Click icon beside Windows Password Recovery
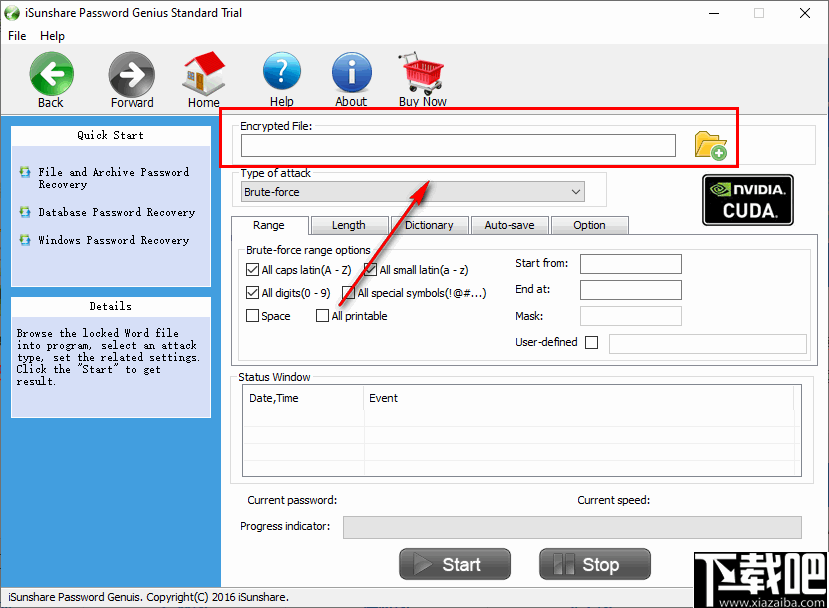 coord(25,240)
